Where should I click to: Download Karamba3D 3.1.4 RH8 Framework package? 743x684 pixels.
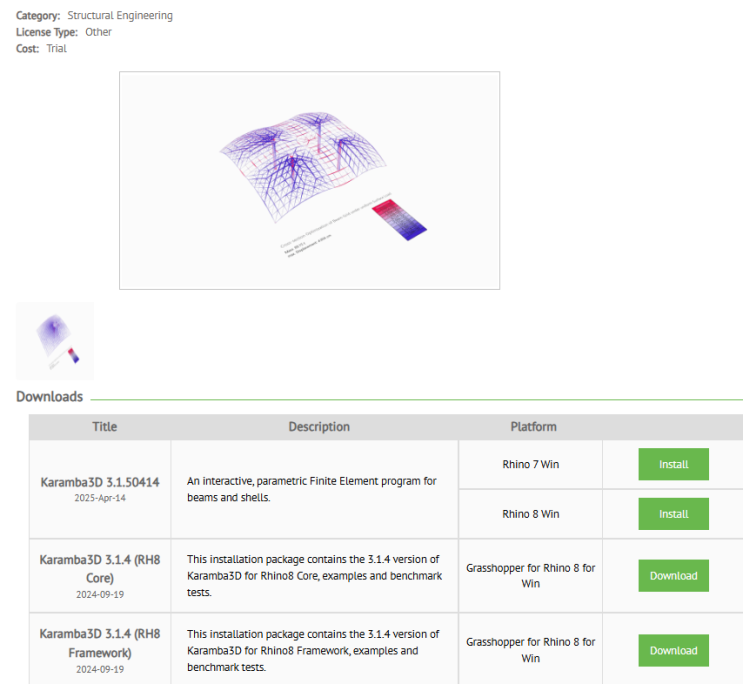(x=673, y=650)
